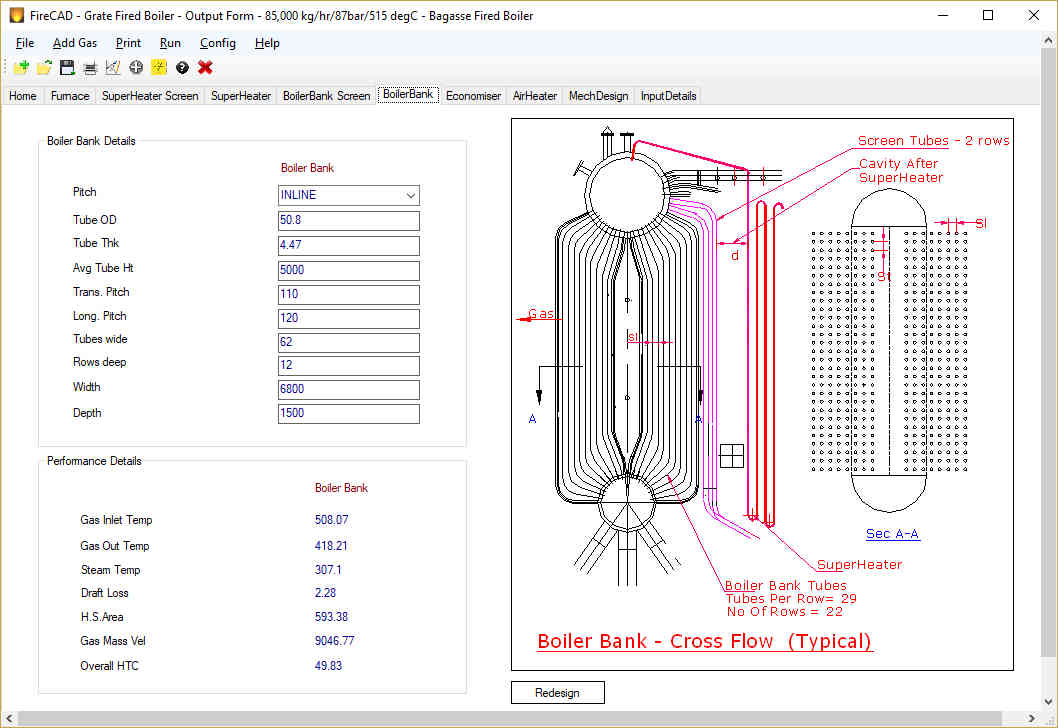Maximize the FireCAD window
1058x728 pixels.
(x=988, y=15)
